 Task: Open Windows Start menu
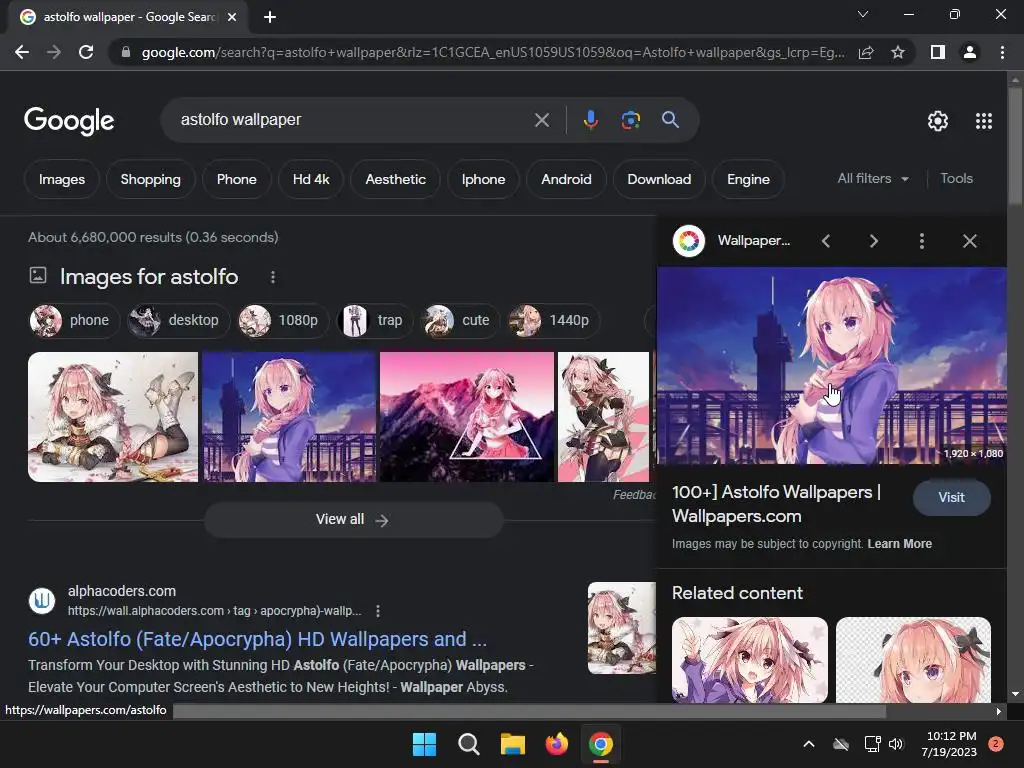pos(424,744)
